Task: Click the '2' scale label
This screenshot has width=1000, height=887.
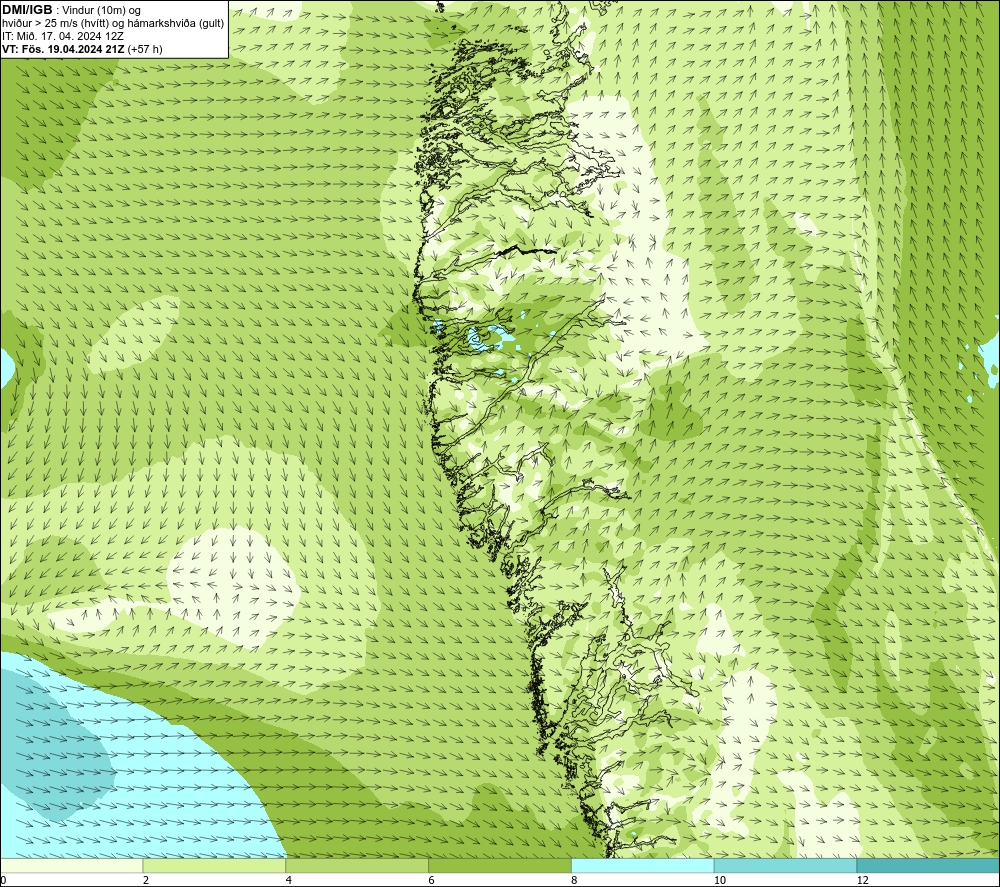Action: tap(146, 881)
